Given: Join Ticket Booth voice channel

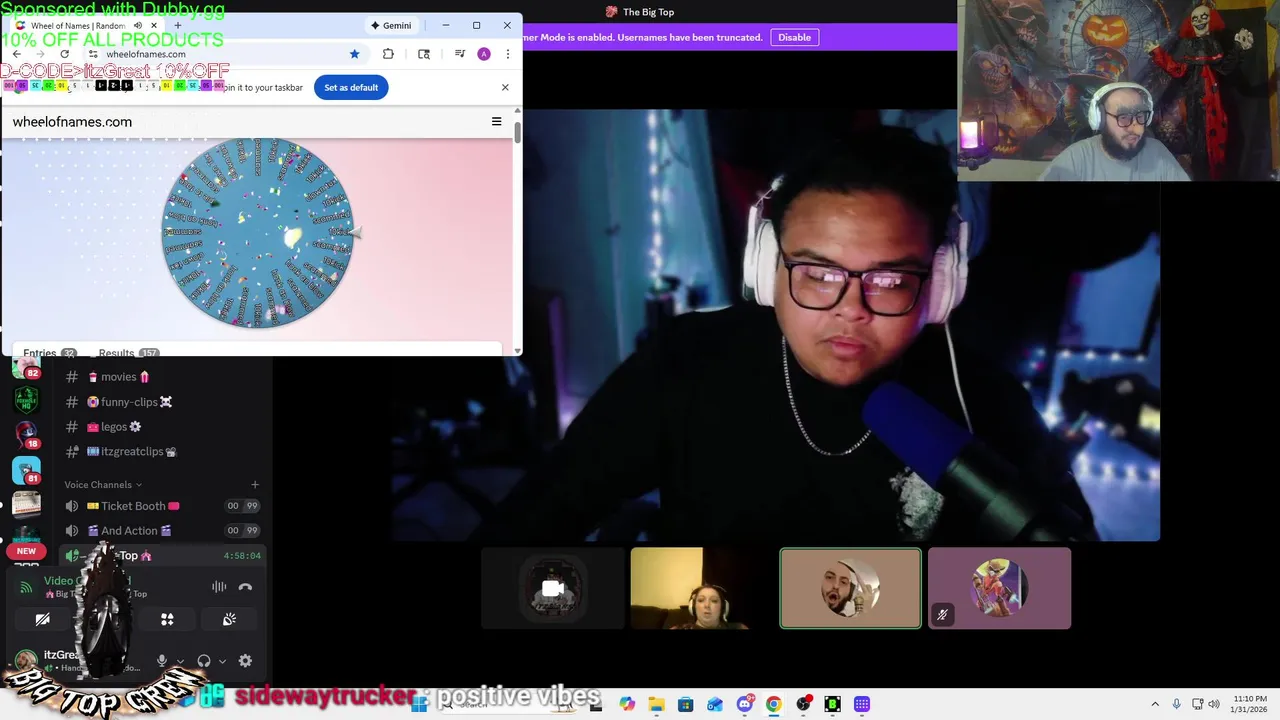Looking at the screenshot, I should tap(161, 506).
